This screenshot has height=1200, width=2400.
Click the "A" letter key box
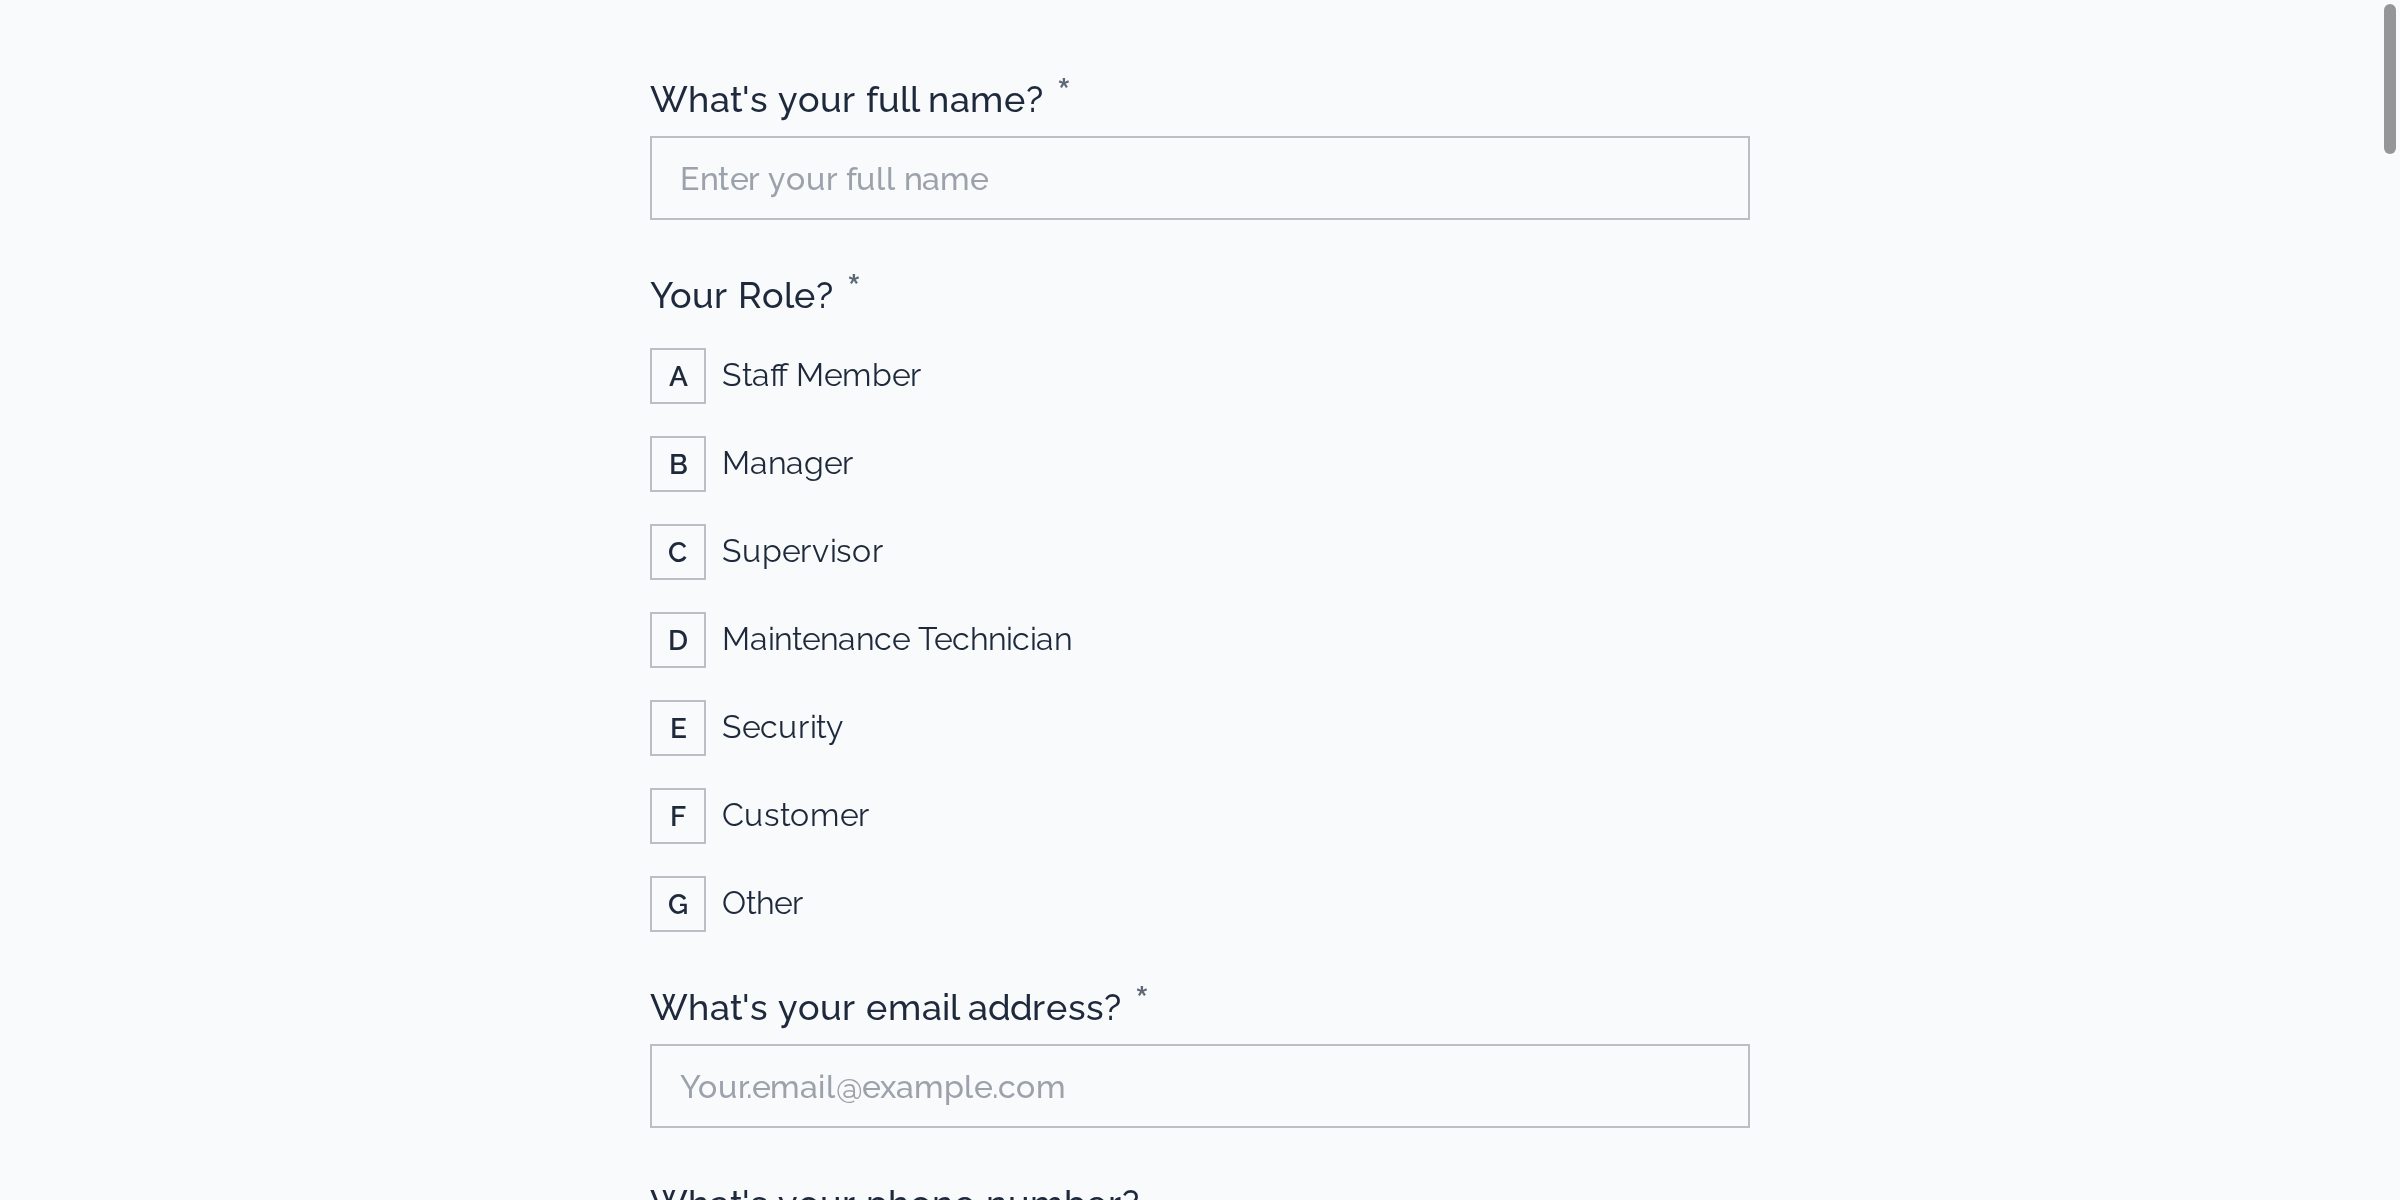678,376
